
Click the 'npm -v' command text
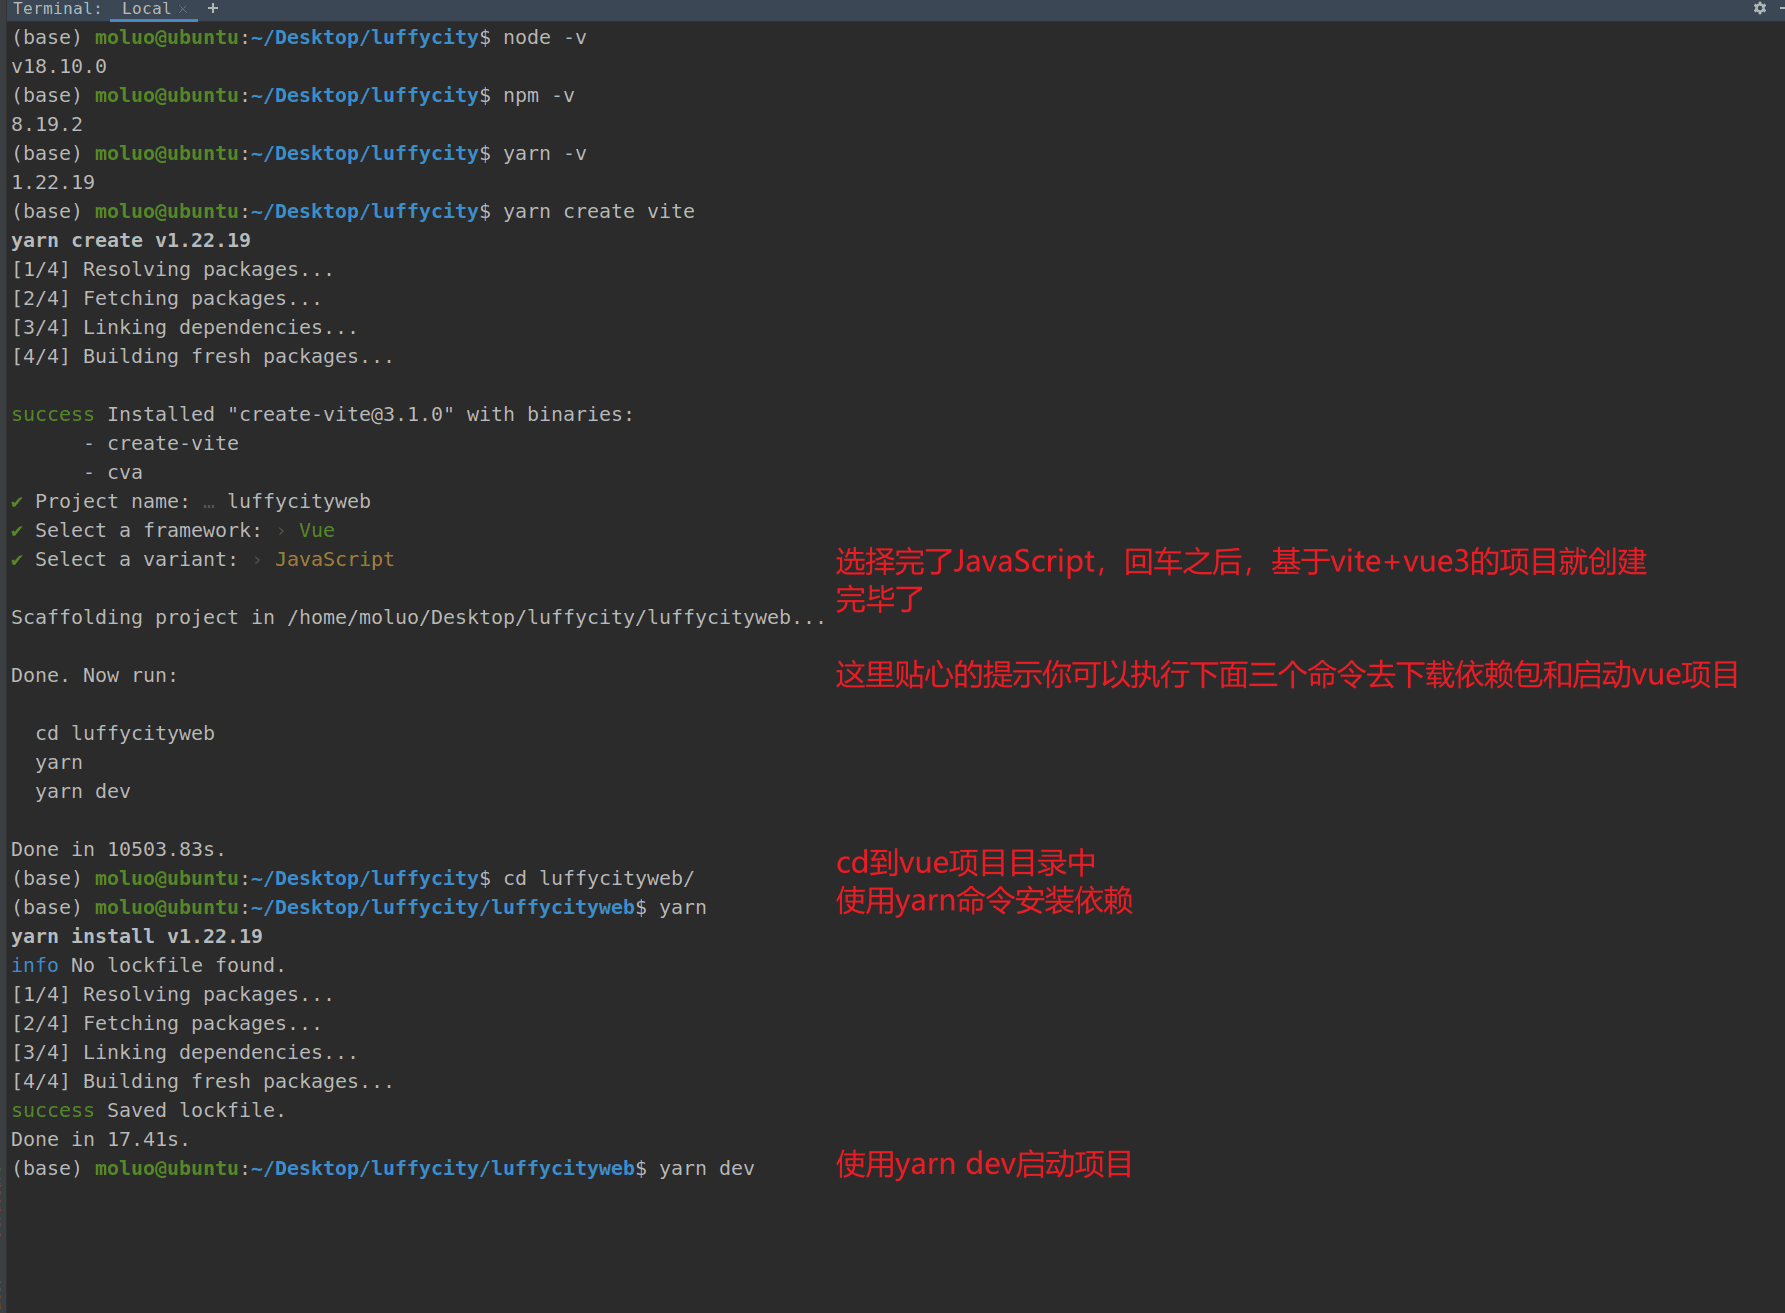coord(539,95)
